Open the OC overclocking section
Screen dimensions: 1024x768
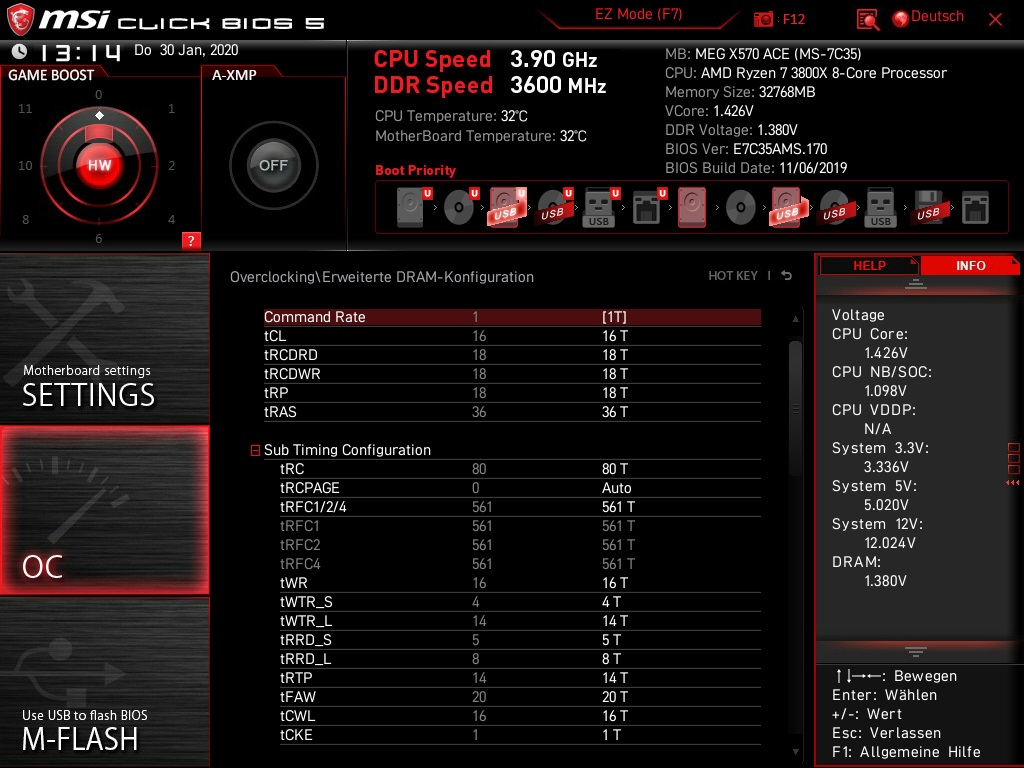[104, 510]
